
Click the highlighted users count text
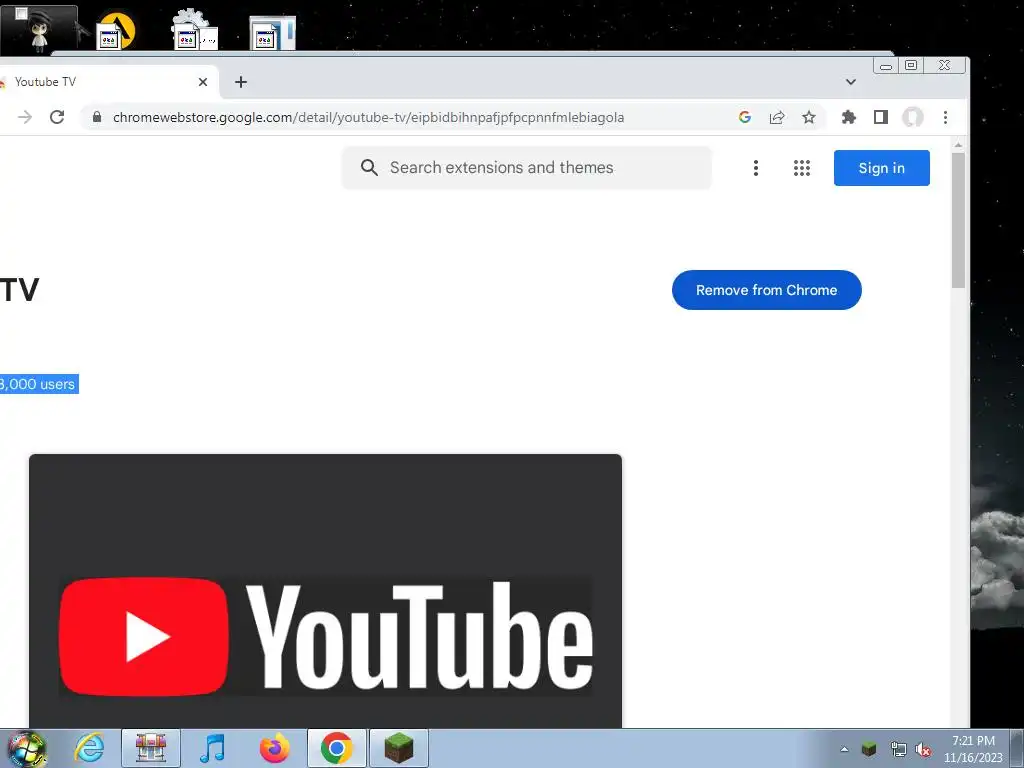coord(39,384)
